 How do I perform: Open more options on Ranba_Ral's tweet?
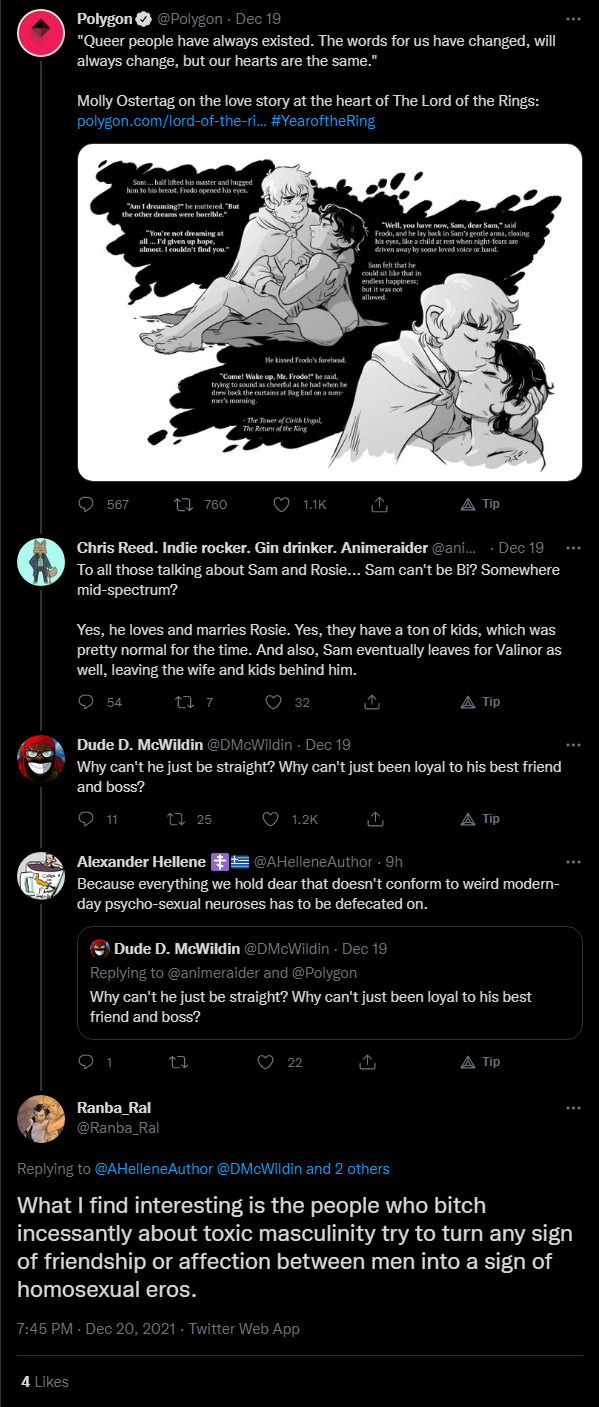[x=573, y=1108]
